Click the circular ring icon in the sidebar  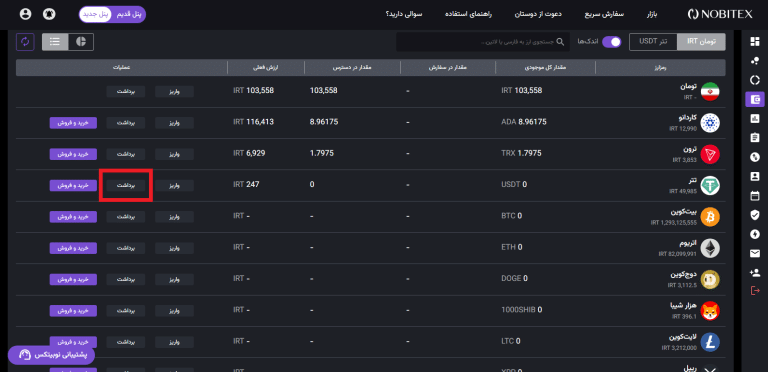pos(754,80)
